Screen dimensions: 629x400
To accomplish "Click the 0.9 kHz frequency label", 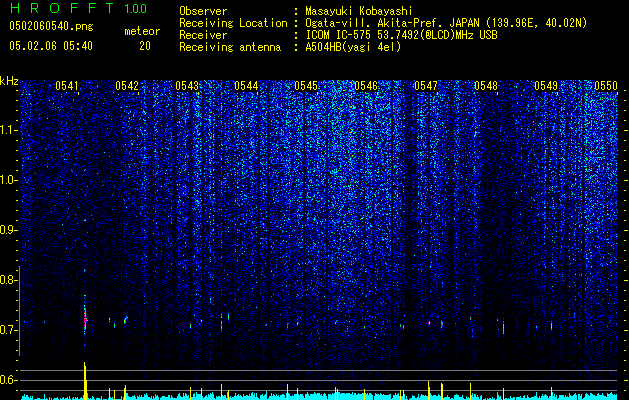I will (x=8, y=230).
